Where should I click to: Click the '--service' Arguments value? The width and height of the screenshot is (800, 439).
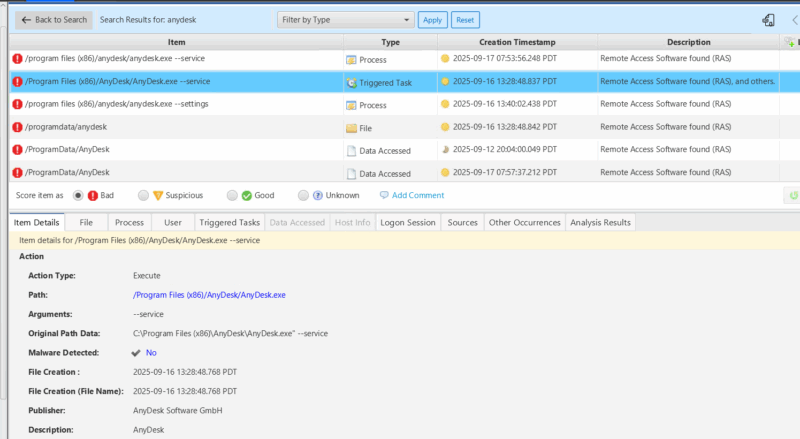click(148, 314)
